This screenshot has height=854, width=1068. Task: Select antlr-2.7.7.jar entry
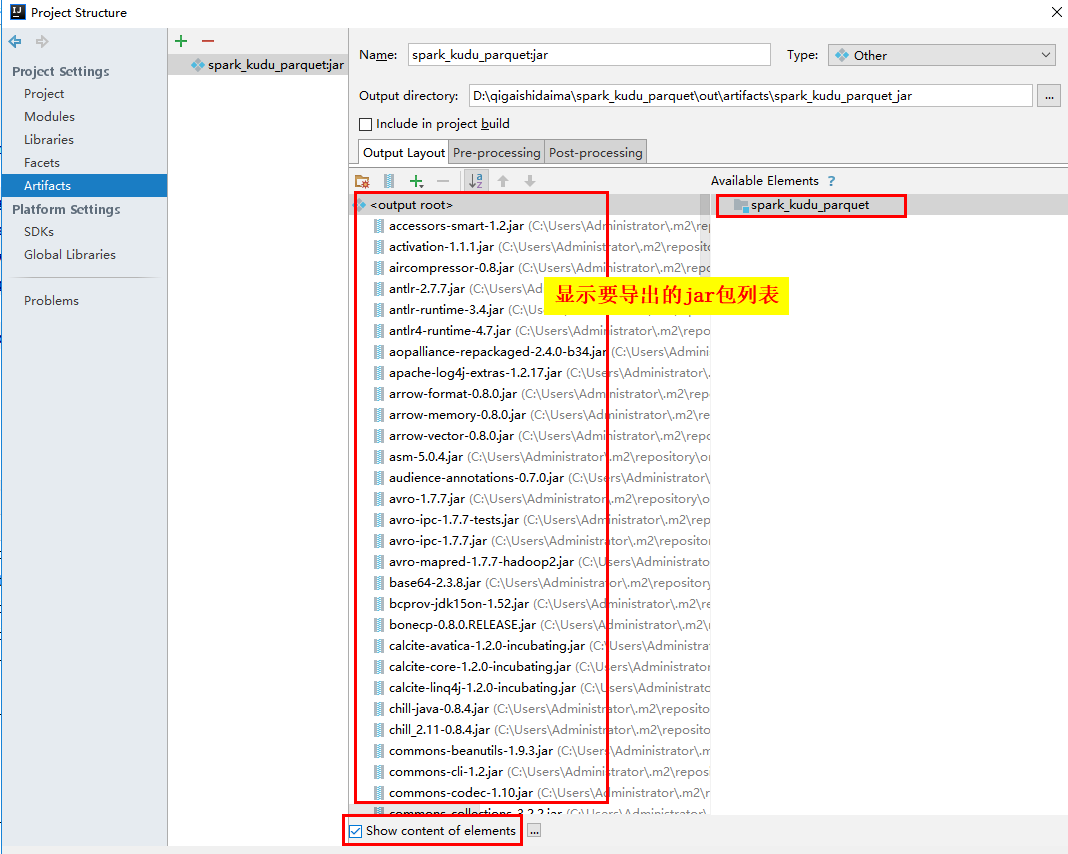(x=427, y=289)
